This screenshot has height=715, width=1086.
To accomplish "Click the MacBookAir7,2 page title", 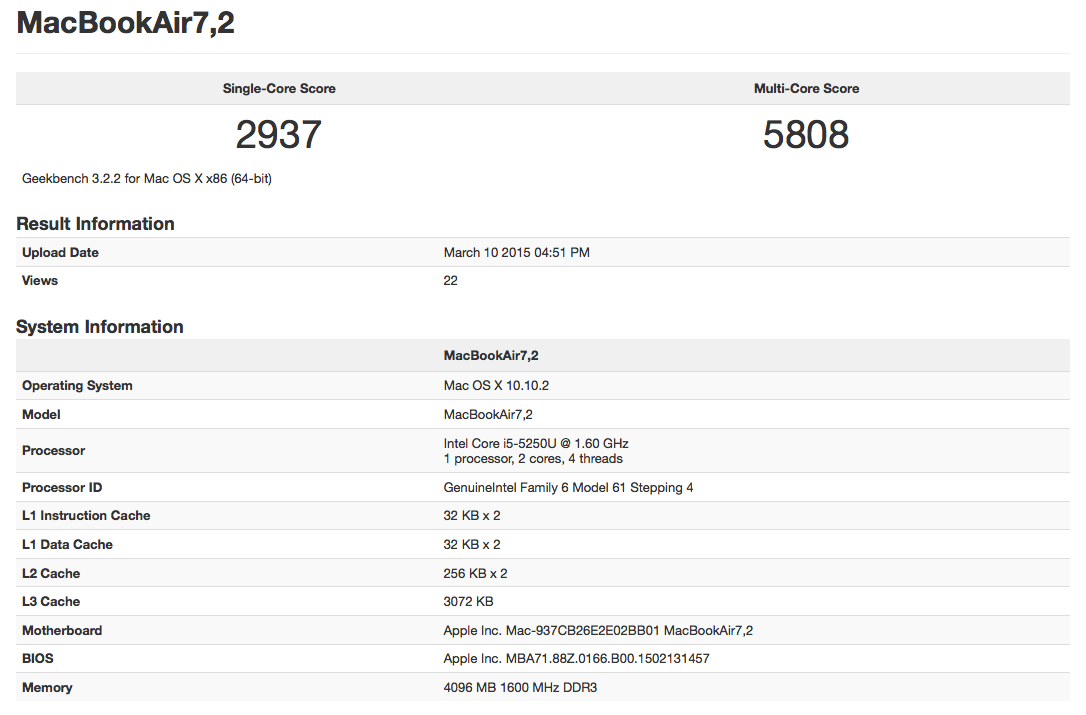I will [126, 24].
